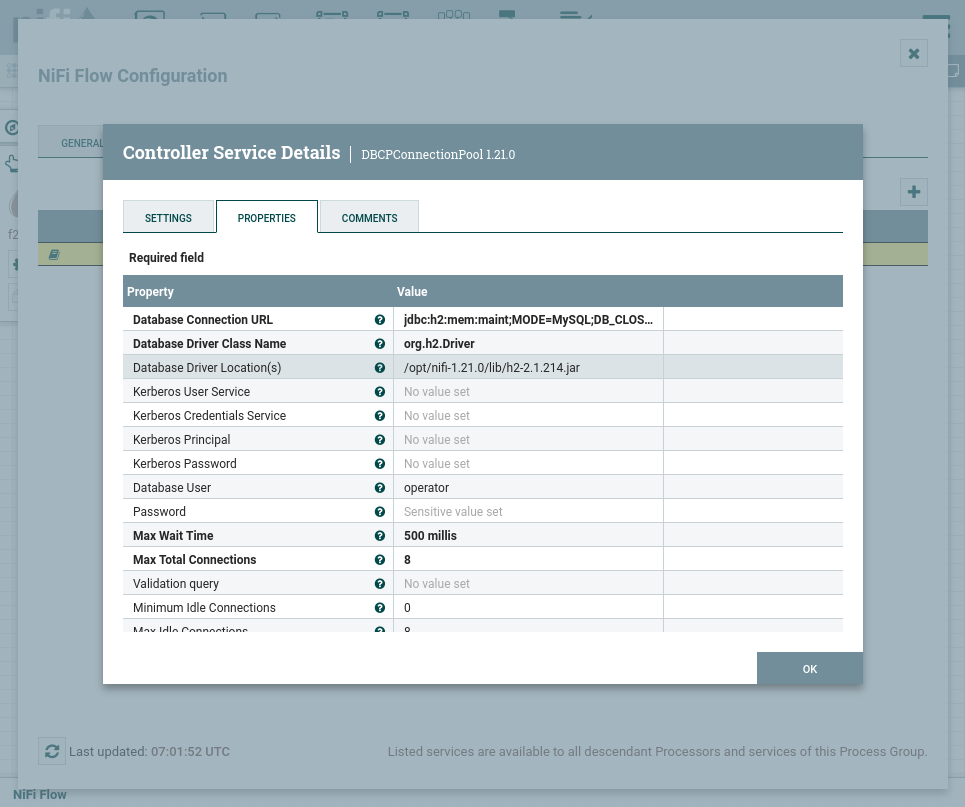Confirm the dialog with the OK button
This screenshot has height=807, width=965.
809,668
